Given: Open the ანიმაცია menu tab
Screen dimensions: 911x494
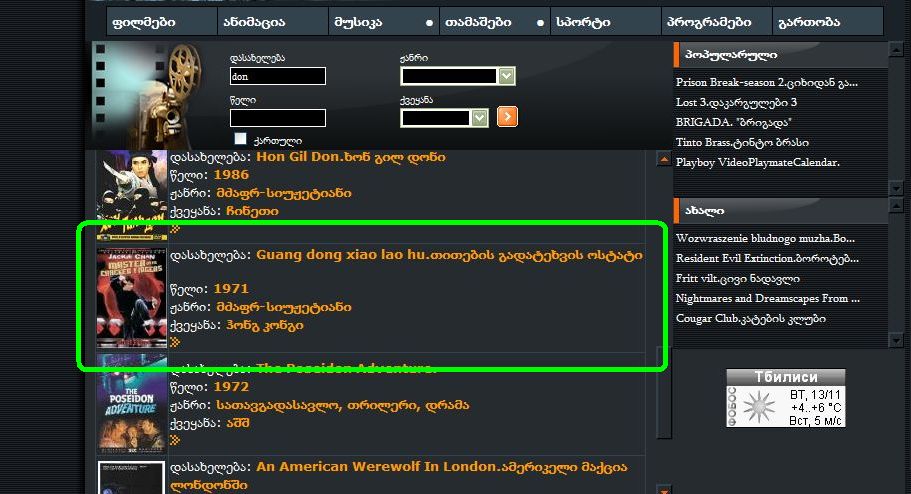Looking at the screenshot, I should coord(273,22).
